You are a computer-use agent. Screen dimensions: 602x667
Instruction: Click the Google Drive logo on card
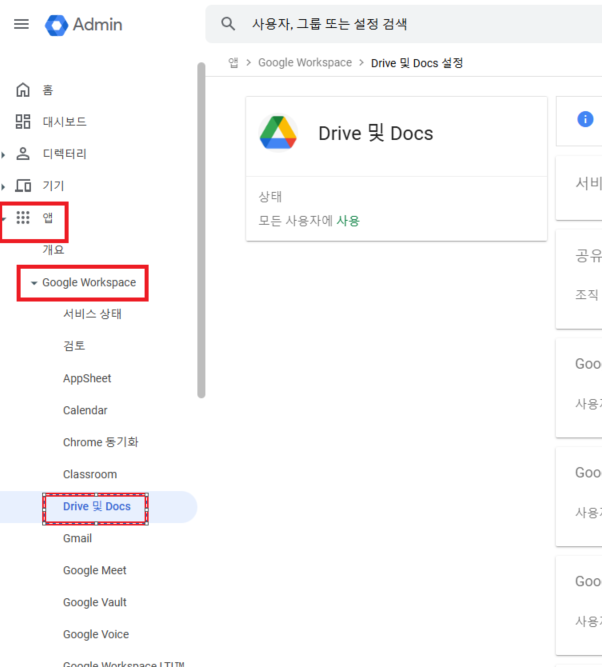coord(278,133)
